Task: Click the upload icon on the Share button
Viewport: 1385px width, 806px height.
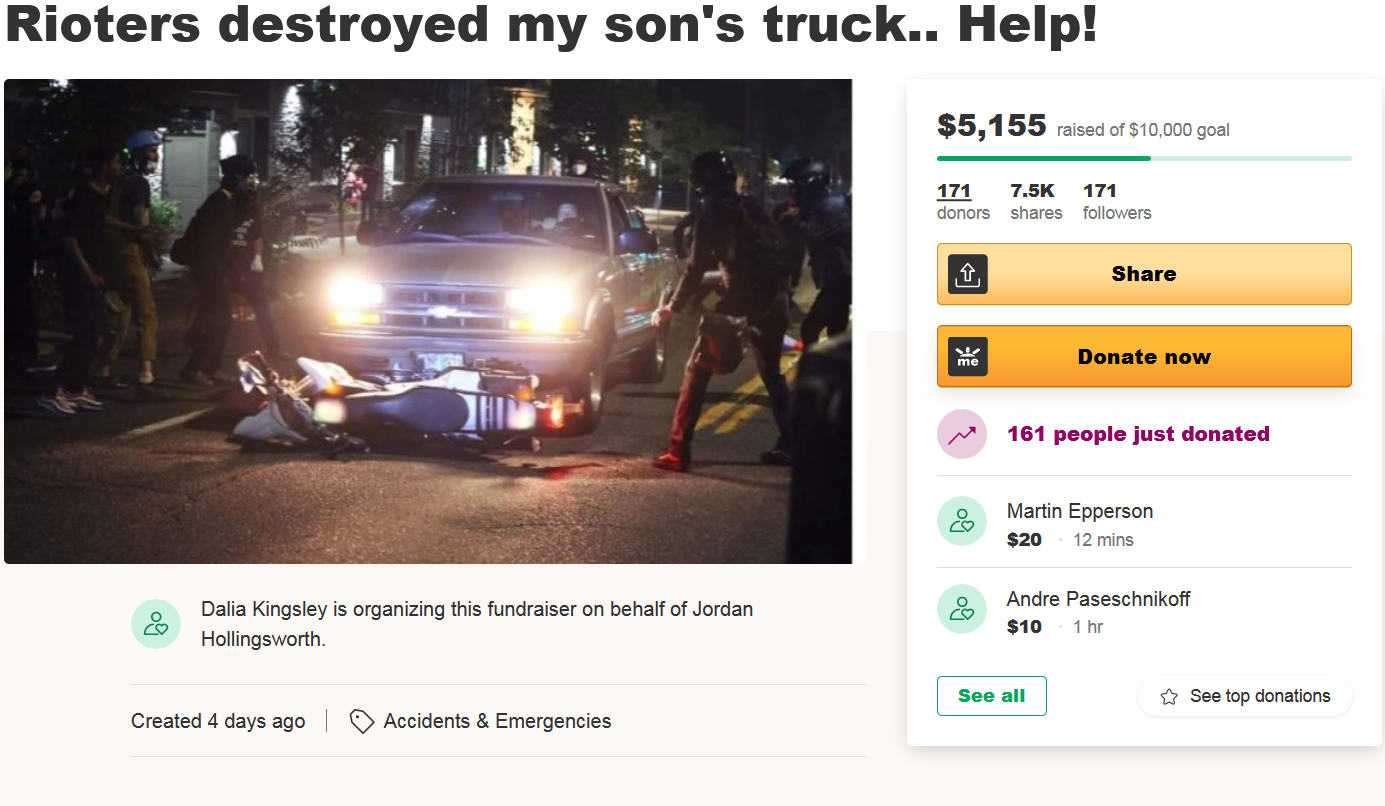Action: 967,274
